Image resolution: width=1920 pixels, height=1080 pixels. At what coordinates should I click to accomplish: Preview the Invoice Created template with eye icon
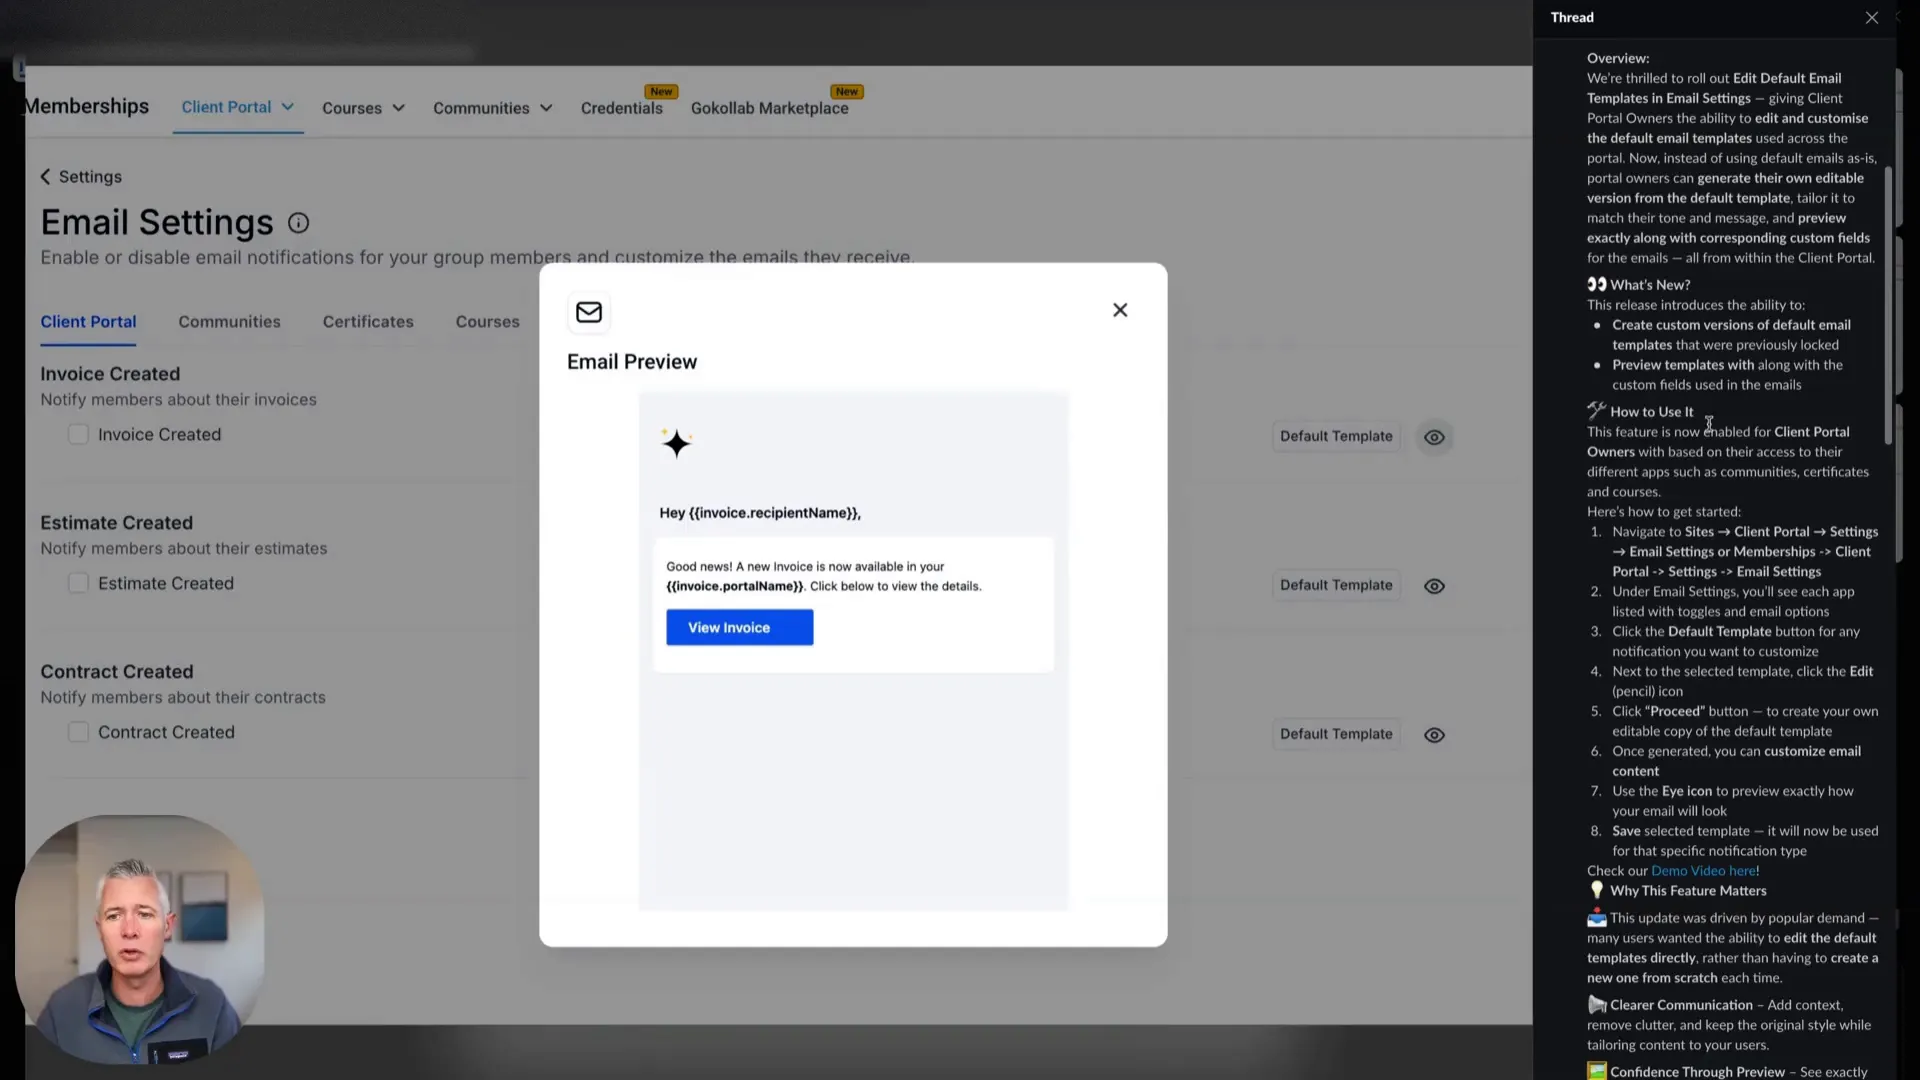pos(1434,437)
